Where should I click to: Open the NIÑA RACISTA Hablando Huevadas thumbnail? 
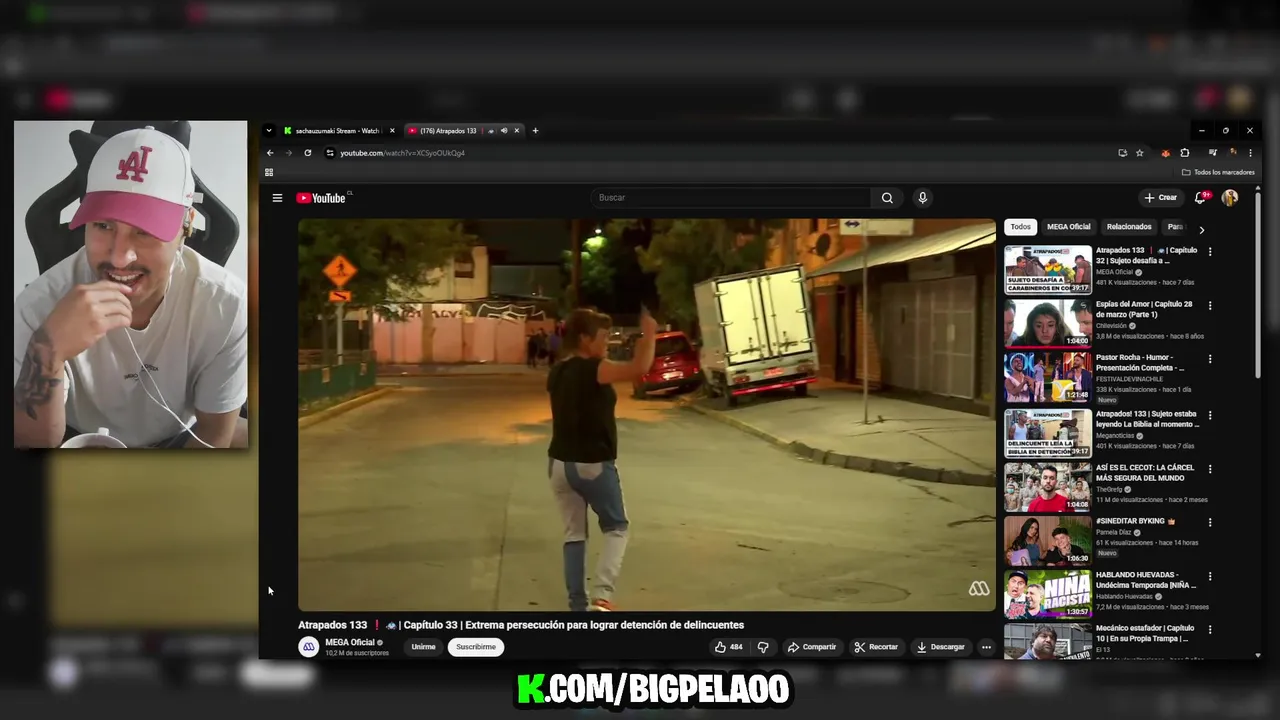pyautogui.click(x=1048, y=594)
